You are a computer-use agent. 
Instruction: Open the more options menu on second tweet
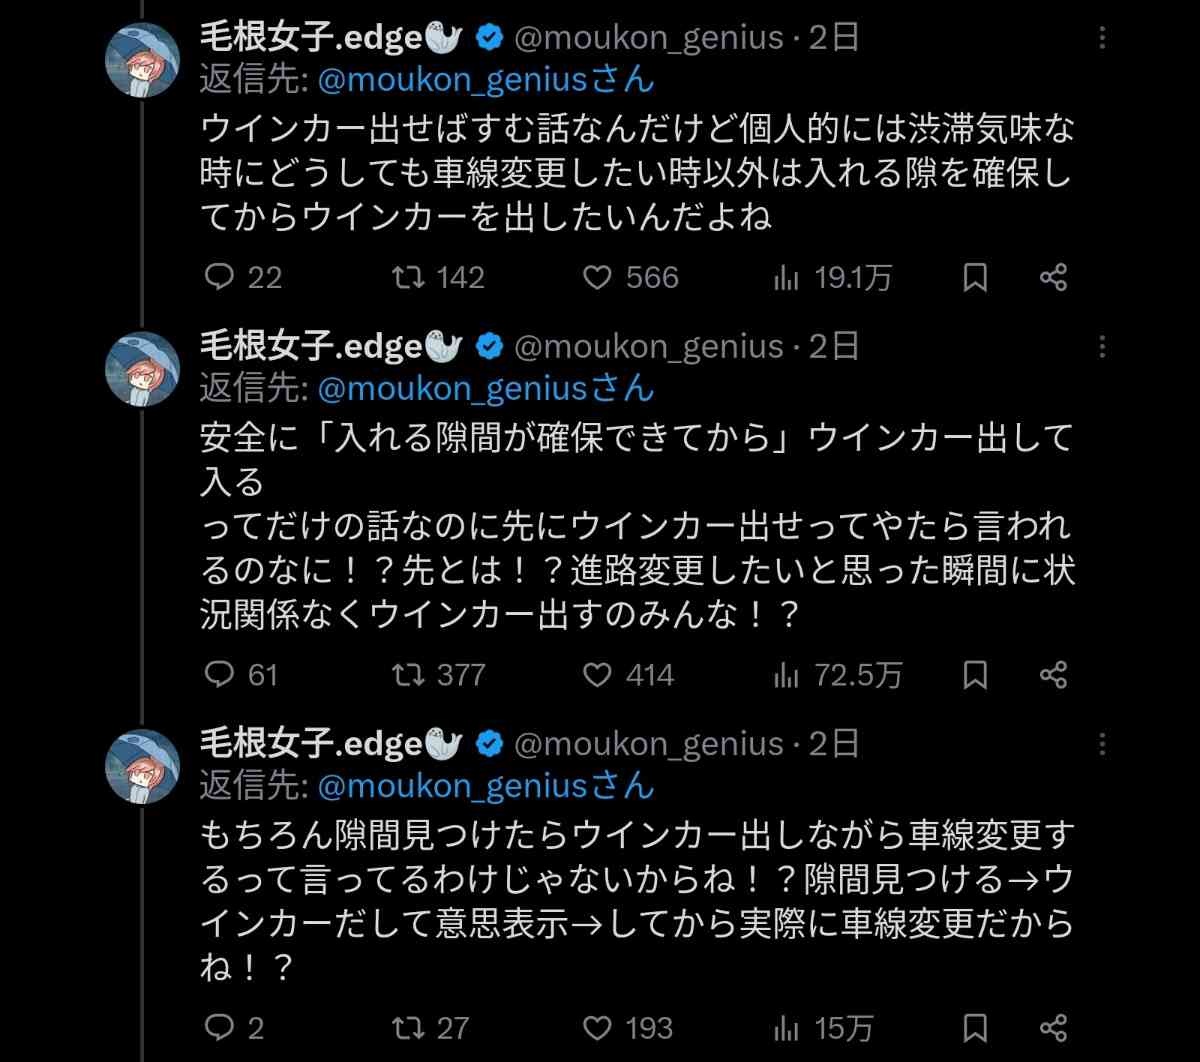(x=1102, y=347)
